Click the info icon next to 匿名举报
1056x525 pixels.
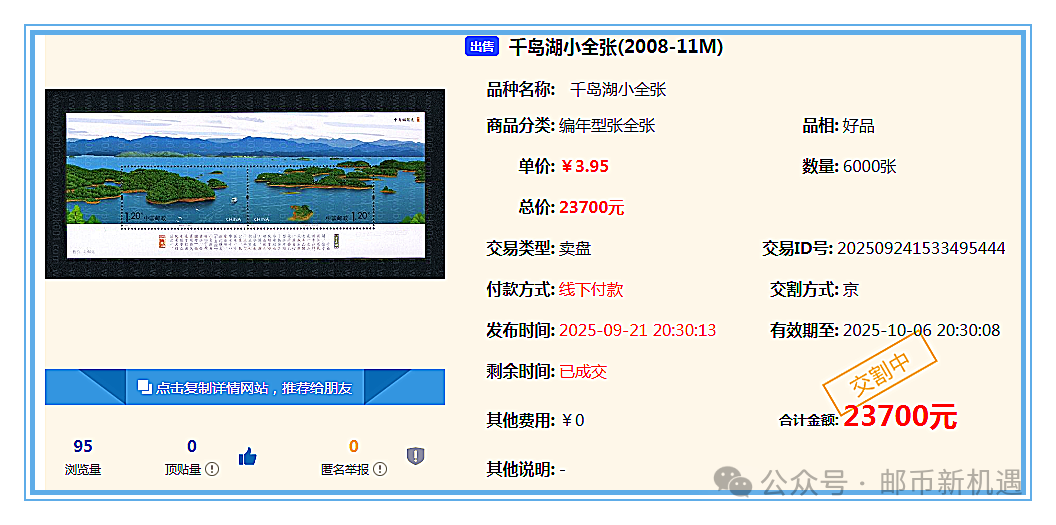(x=380, y=469)
